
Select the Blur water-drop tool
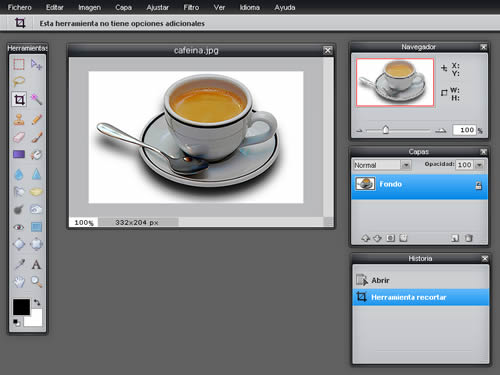(19, 174)
